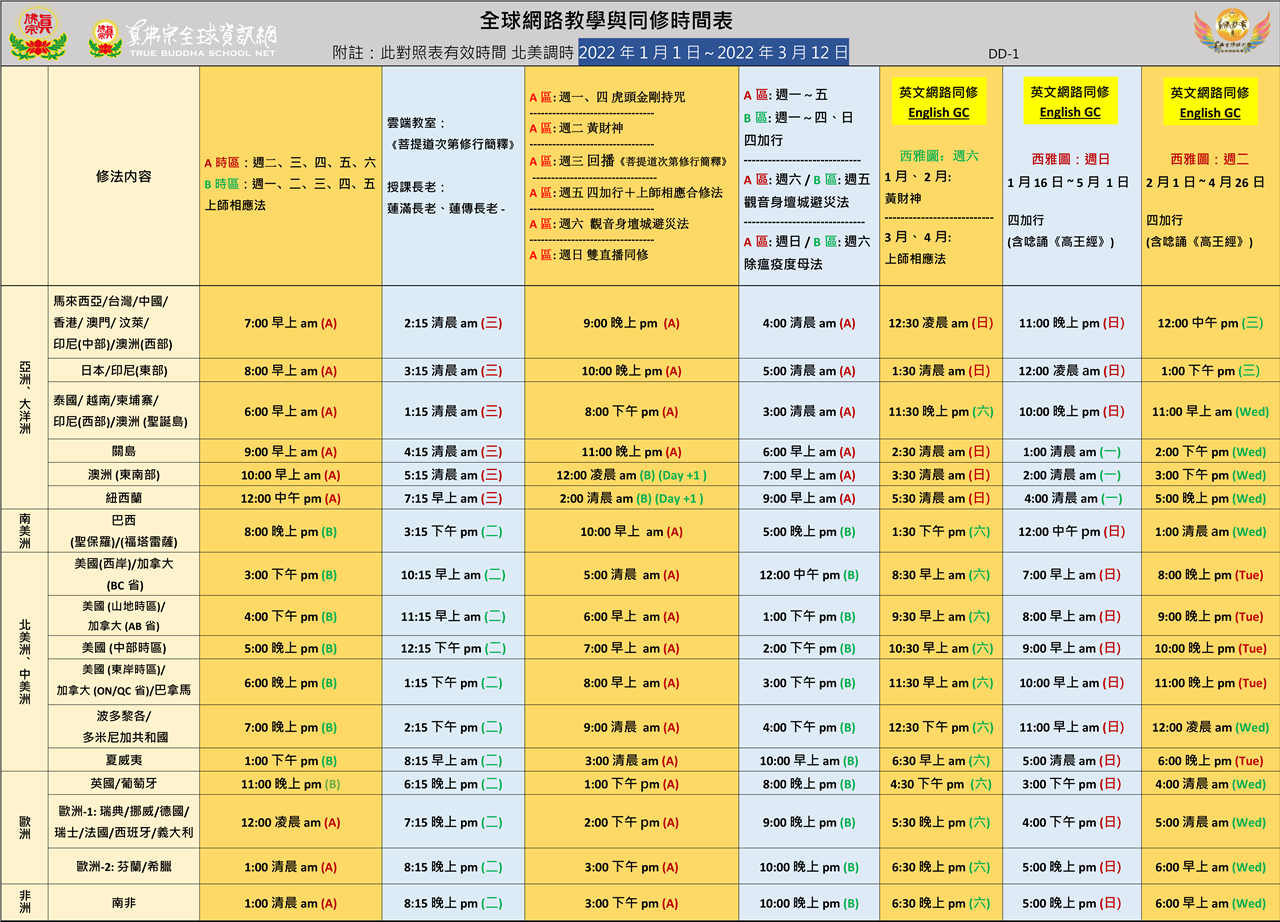Open English GC link in Seattle Saturday column
1280x922 pixels.
[x=938, y=113]
